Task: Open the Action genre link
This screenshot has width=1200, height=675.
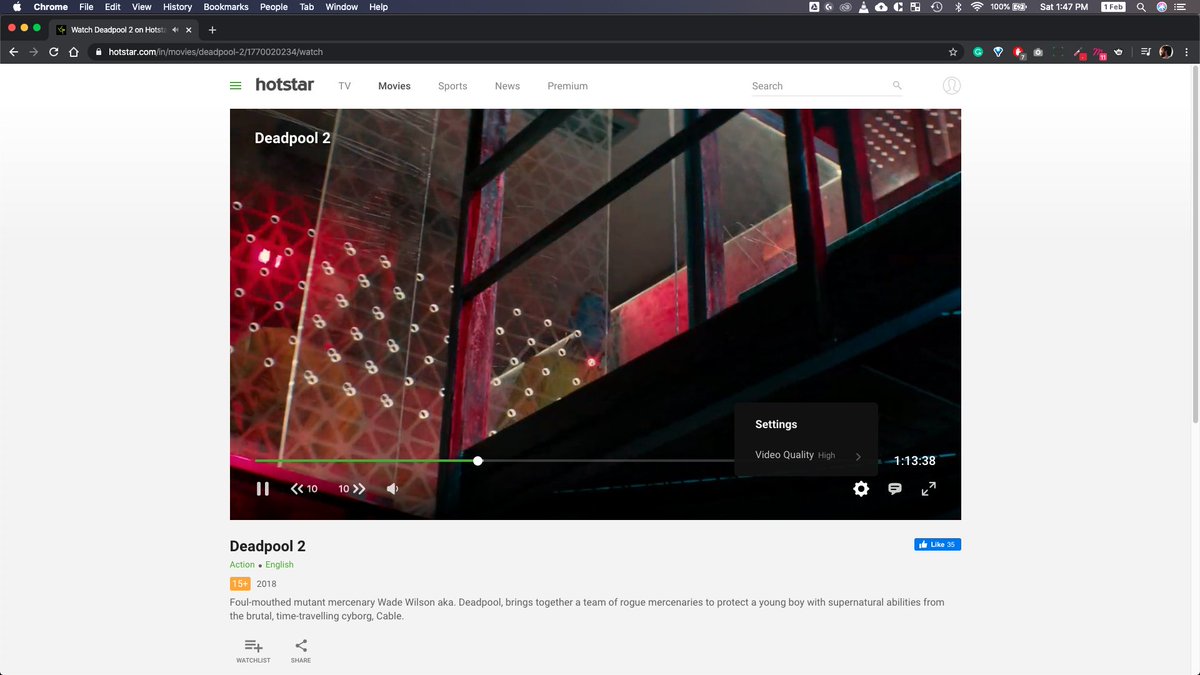Action: [242, 565]
